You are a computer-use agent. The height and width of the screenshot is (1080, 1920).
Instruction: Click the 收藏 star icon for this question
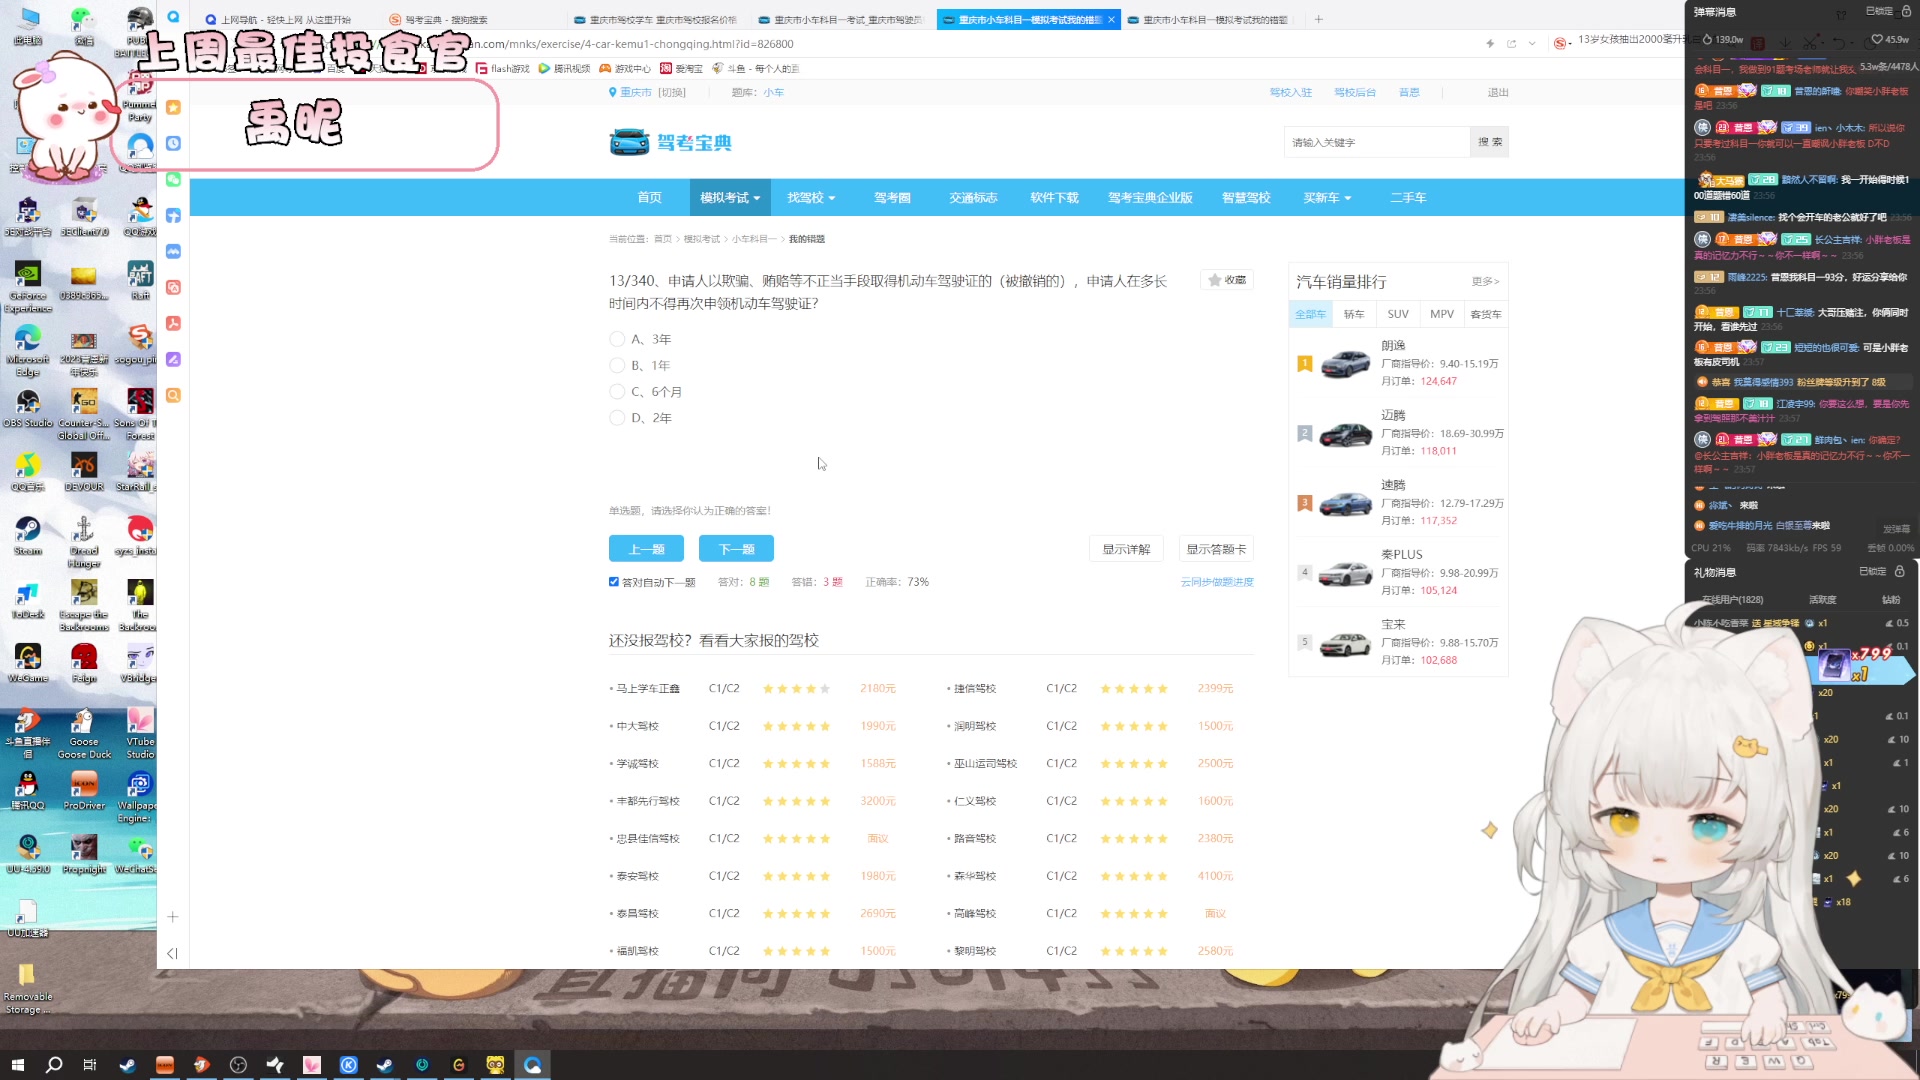(1215, 281)
